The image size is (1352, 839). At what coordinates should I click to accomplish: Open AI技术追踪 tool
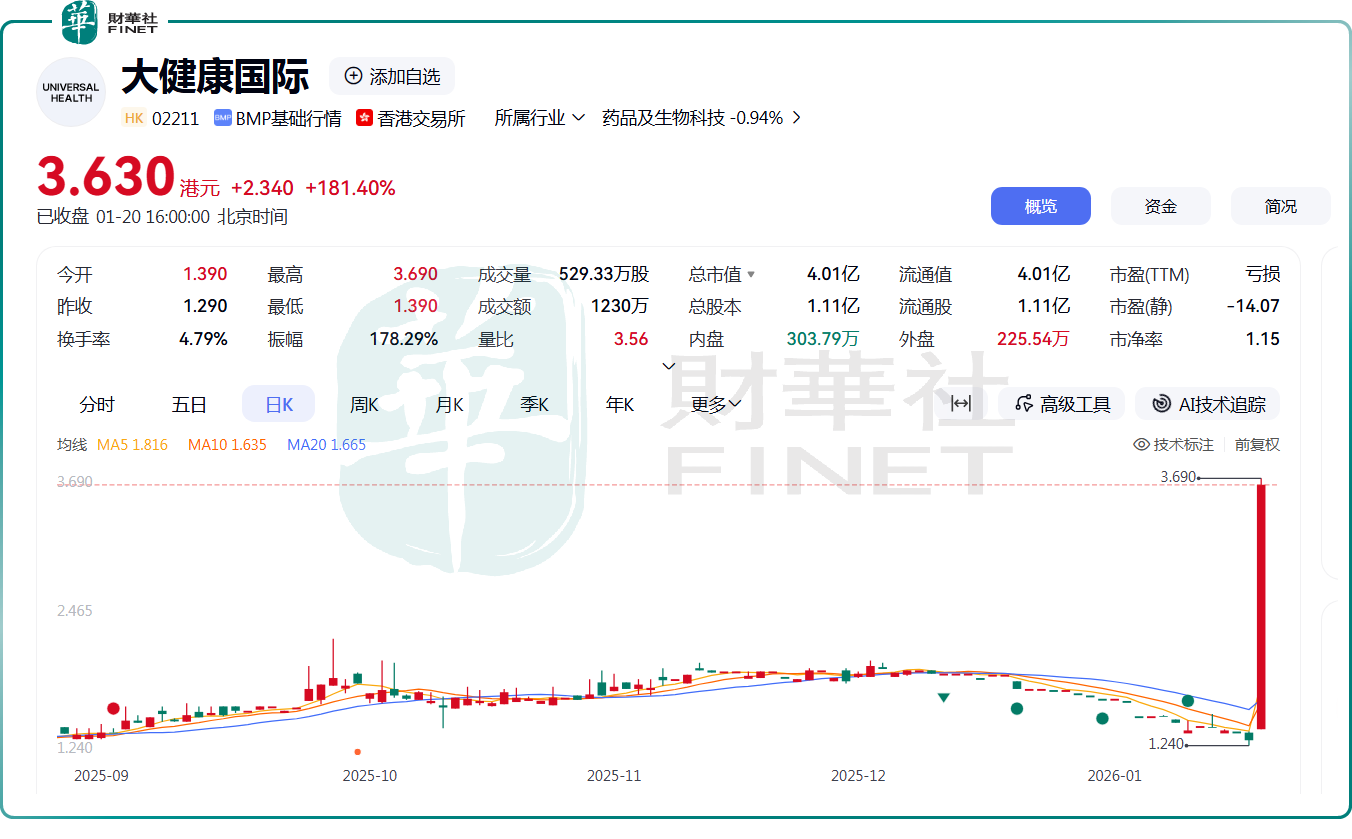tap(1209, 404)
